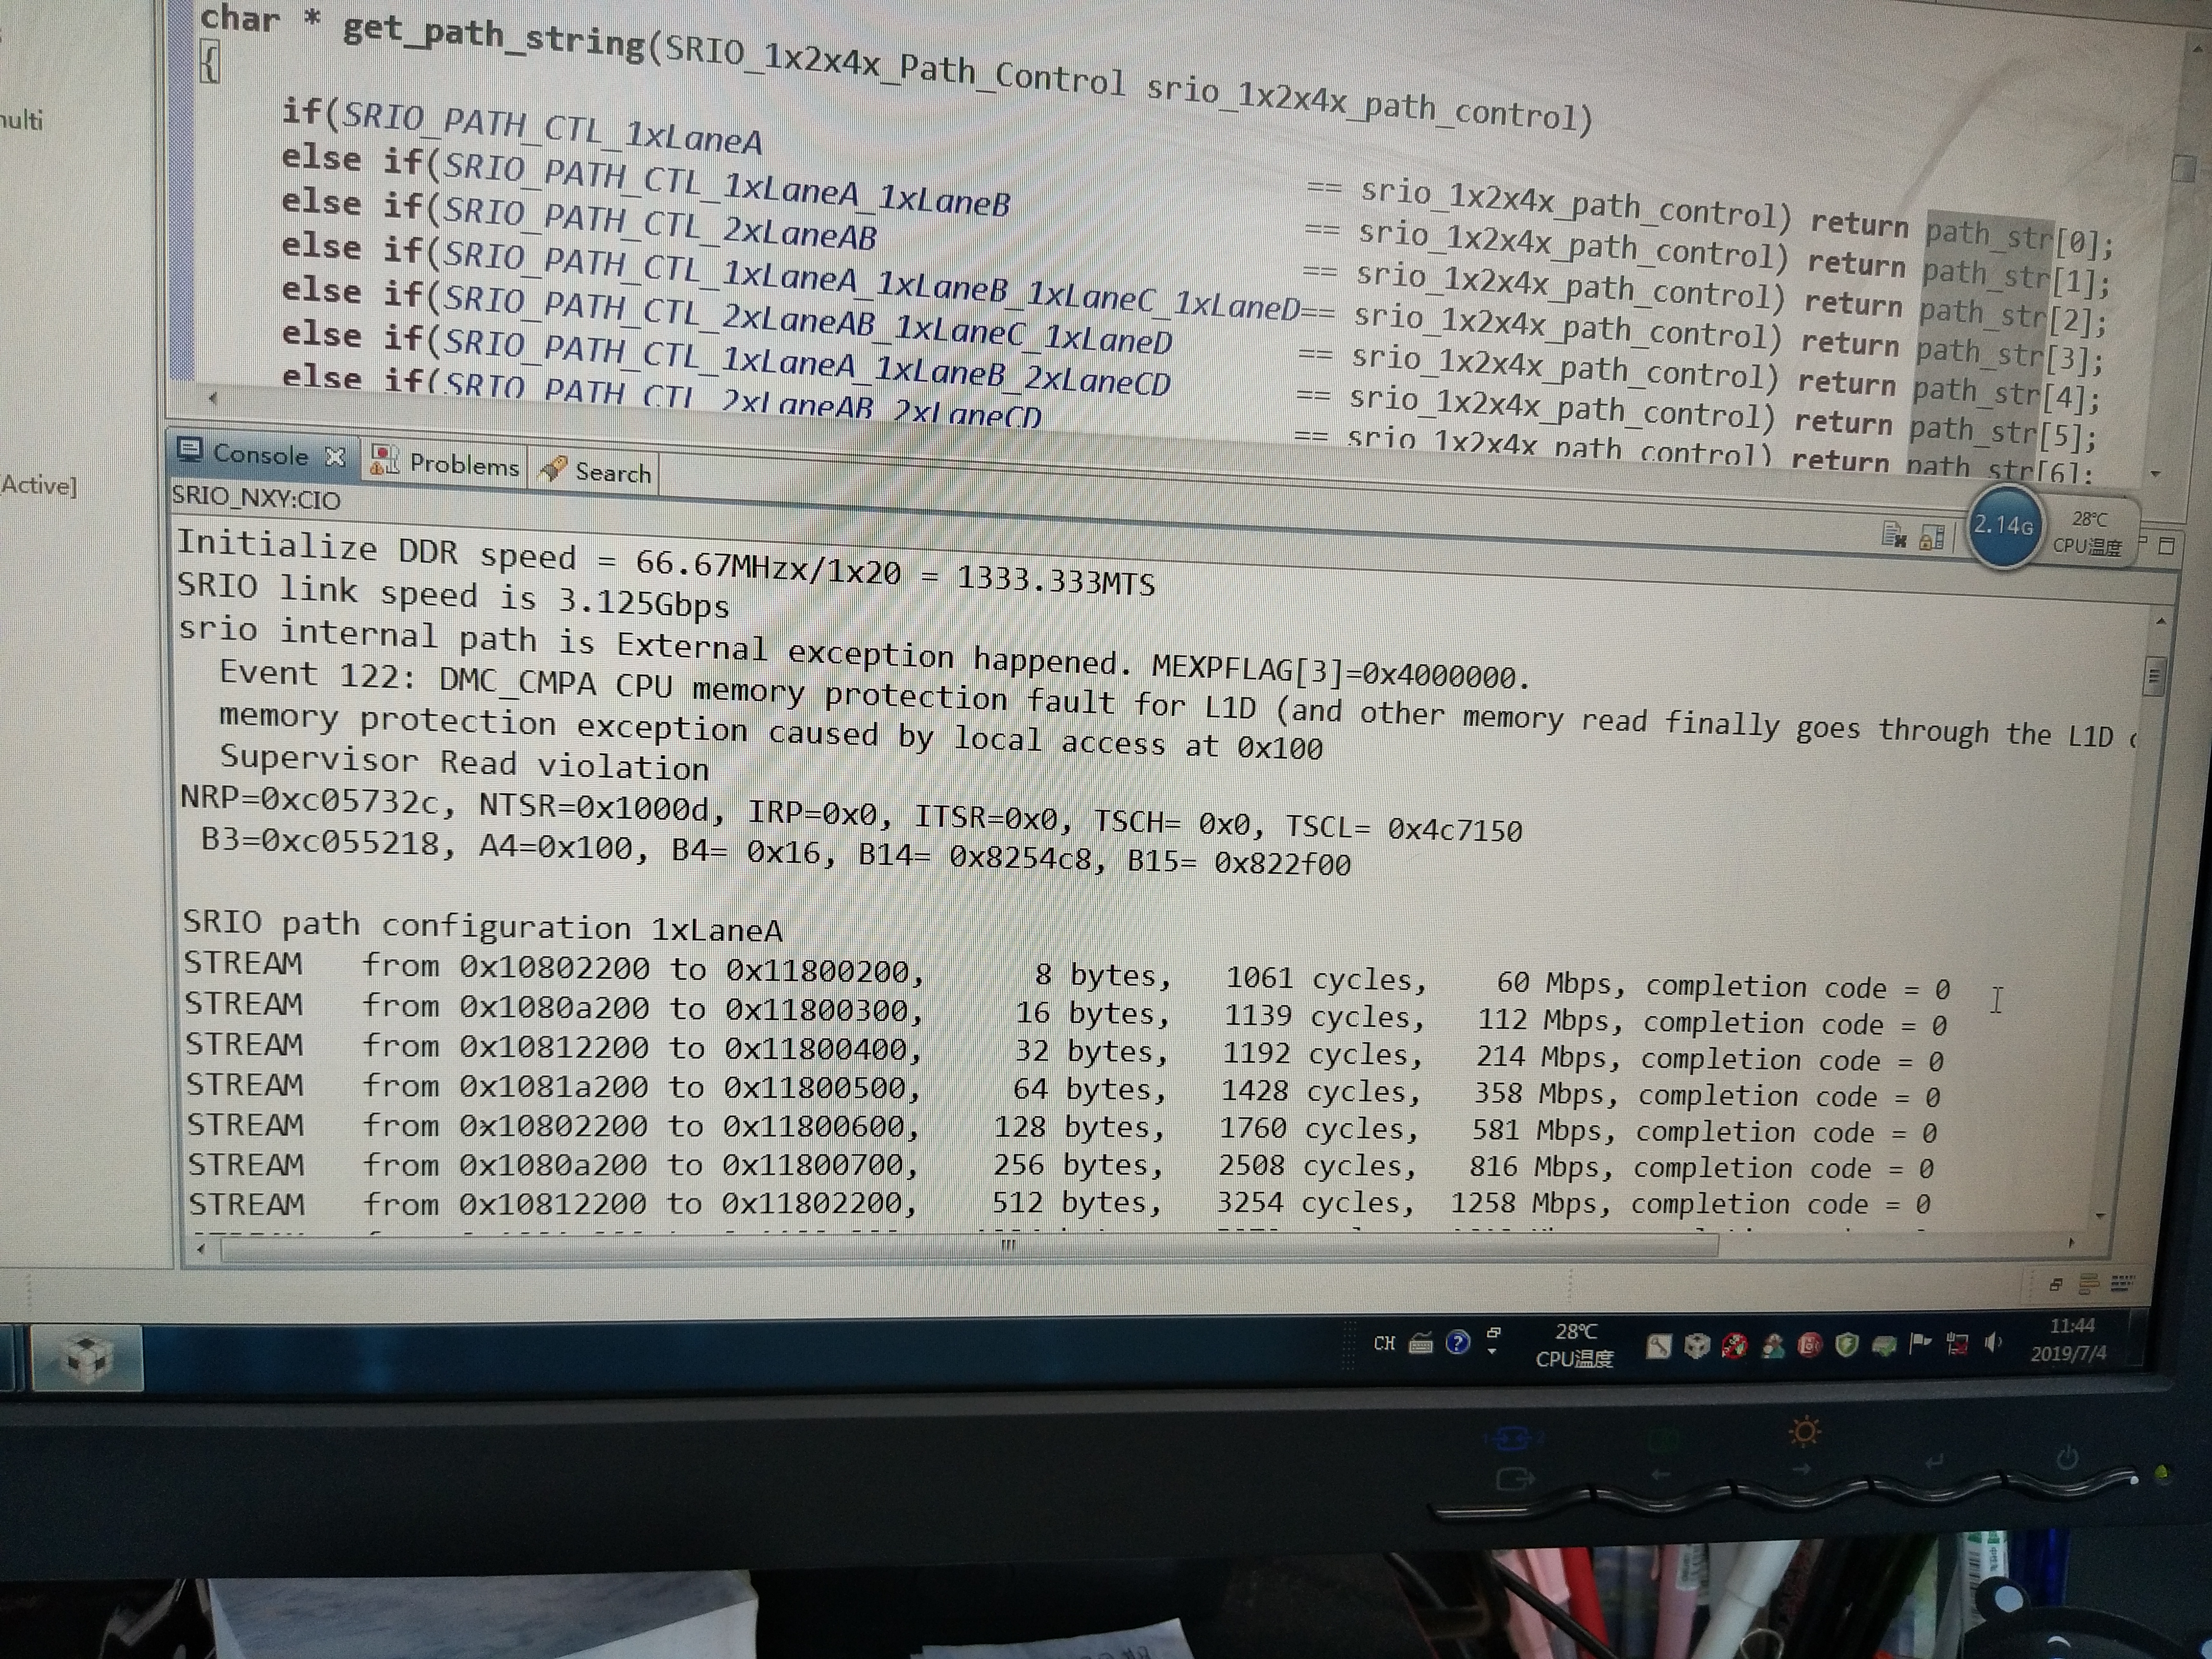The height and width of the screenshot is (1659, 2212).
Task: Toggle the CH input language indicator
Action: [x=1384, y=1343]
